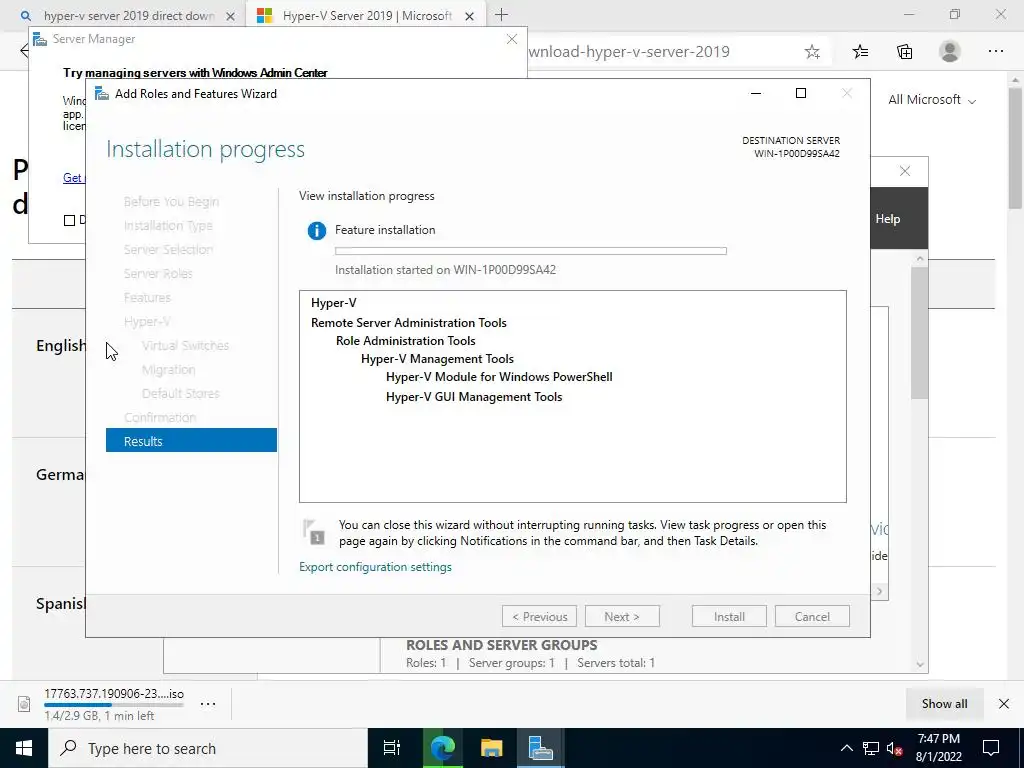Screen dimensions: 1024x768
Task: Click the taskbar search box
Action: pos(208,748)
